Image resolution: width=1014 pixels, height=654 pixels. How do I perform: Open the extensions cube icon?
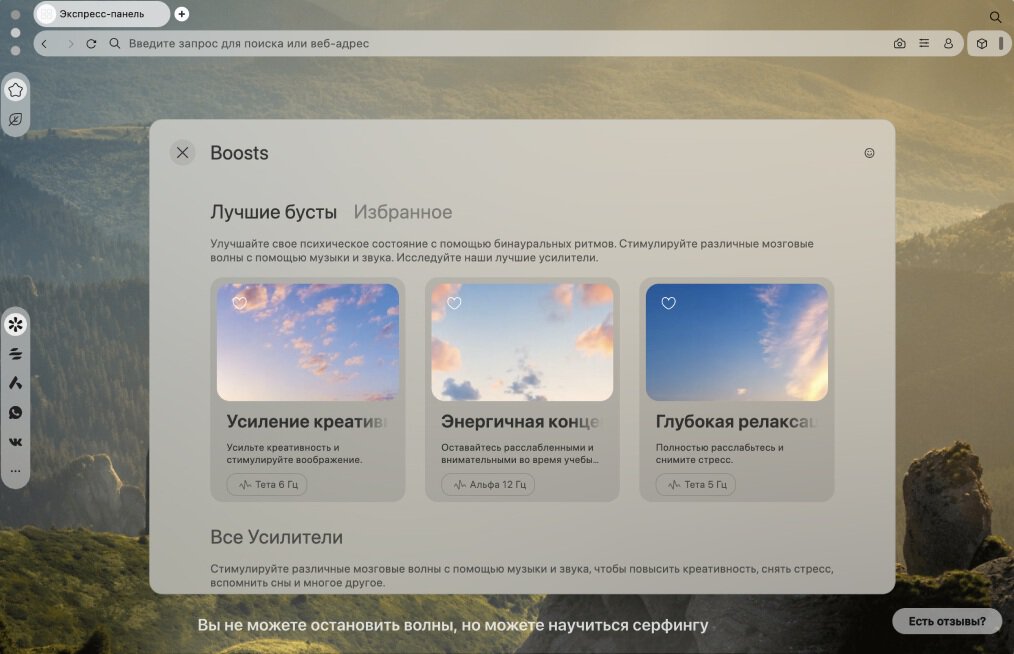982,43
